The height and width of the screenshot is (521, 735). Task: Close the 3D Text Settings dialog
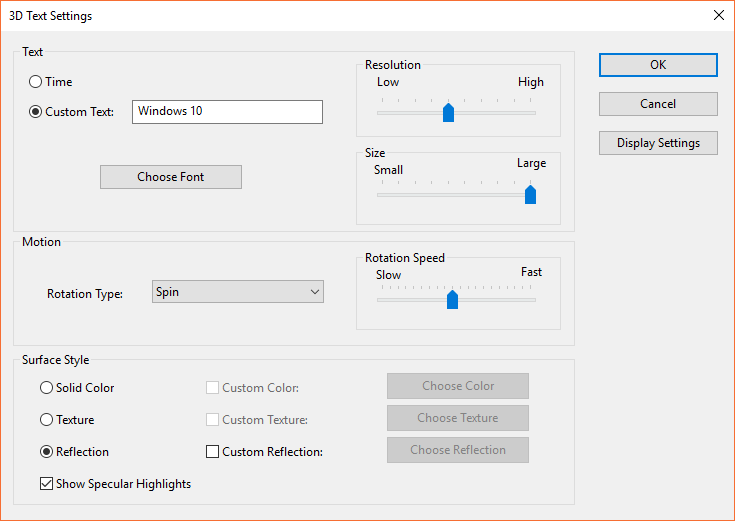(718, 16)
